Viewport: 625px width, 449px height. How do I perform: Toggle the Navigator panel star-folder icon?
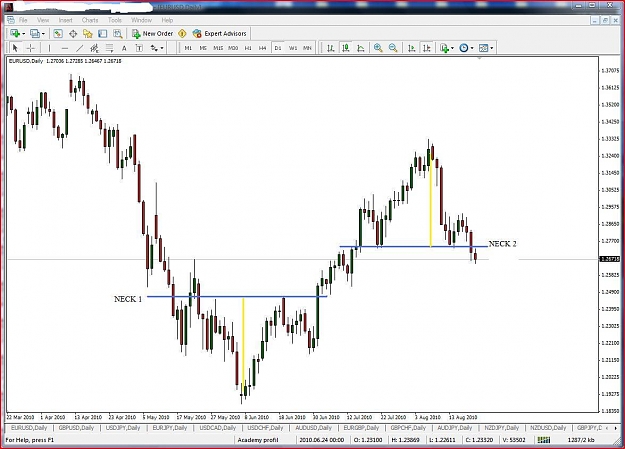point(88,33)
